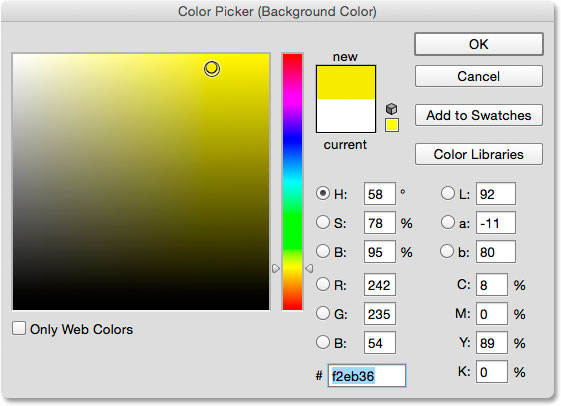
Task: Click OK to confirm the color
Action: click(x=479, y=44)
